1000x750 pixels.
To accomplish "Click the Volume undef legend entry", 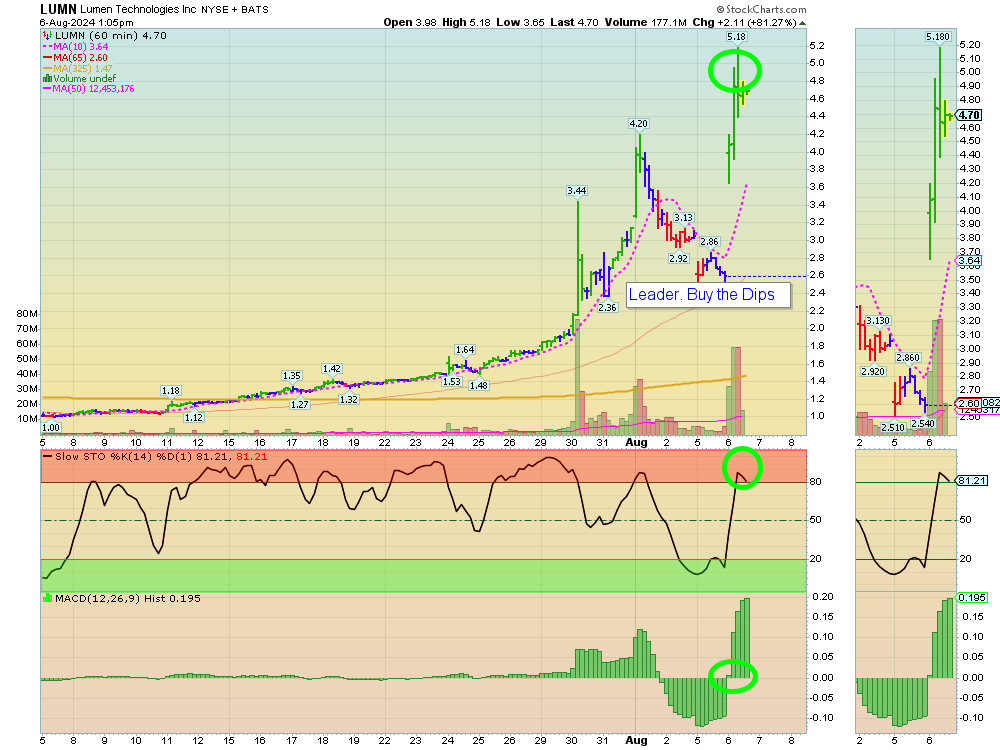I will [84, 78].
